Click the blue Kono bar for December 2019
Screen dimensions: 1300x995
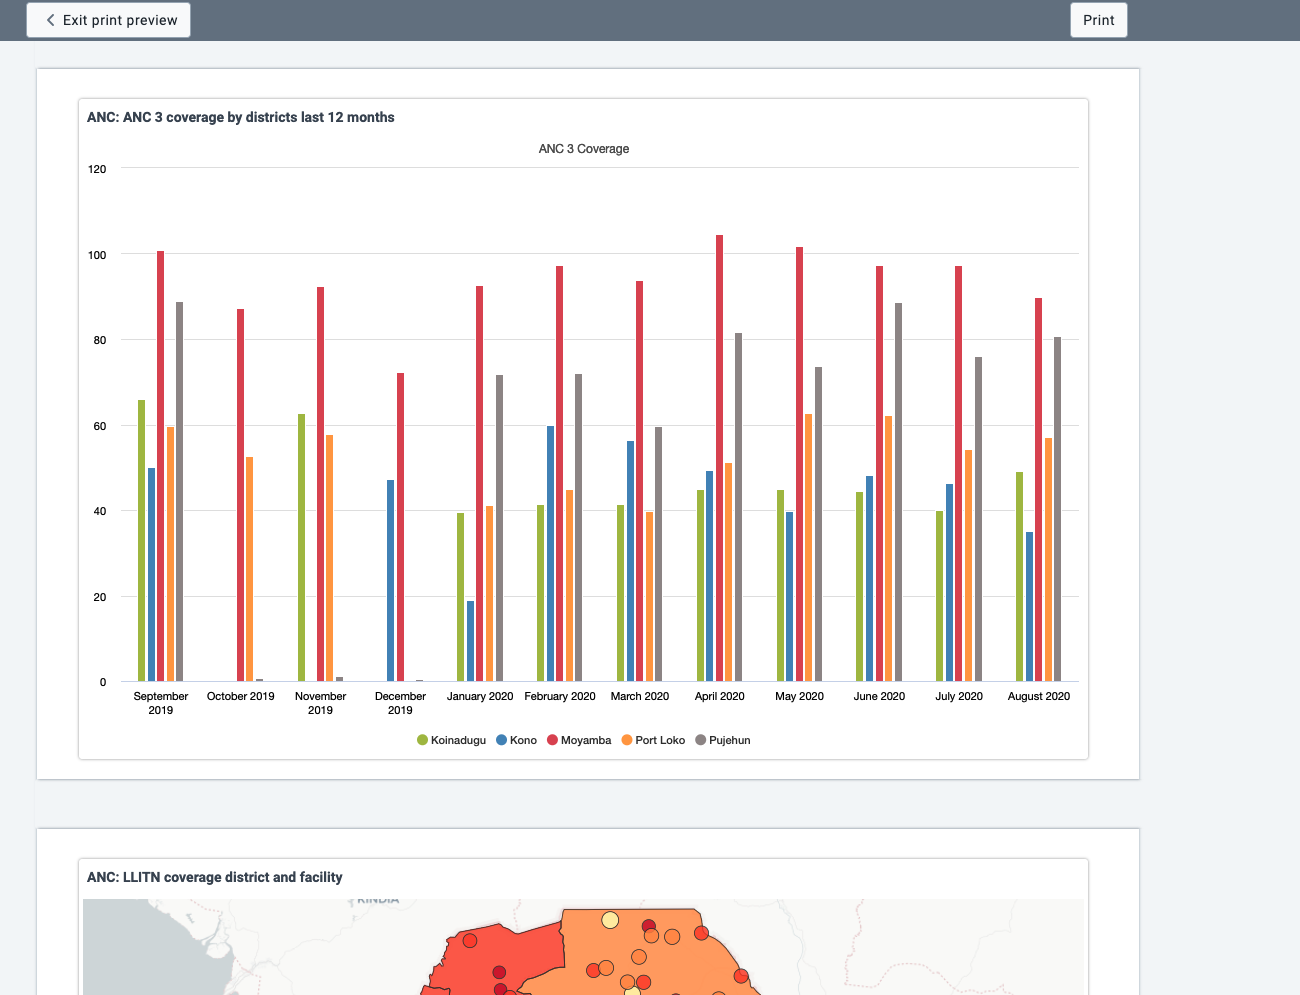pyautogui.click(x=391, y=581)
